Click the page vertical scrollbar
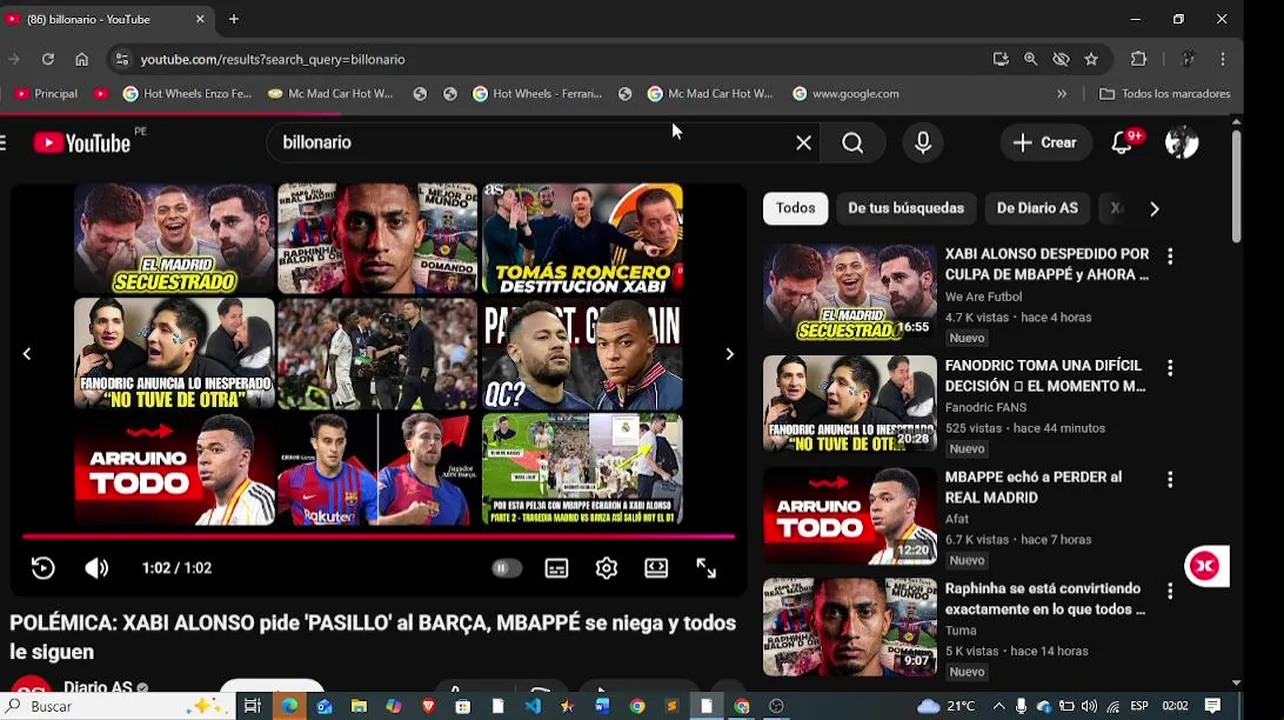This screenshot has width=1284, height=720. pos(1236,185)
